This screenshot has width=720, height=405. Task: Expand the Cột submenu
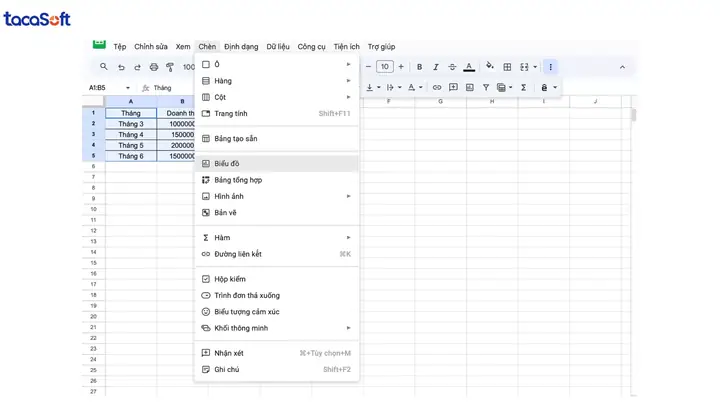(x=276, y=97)
